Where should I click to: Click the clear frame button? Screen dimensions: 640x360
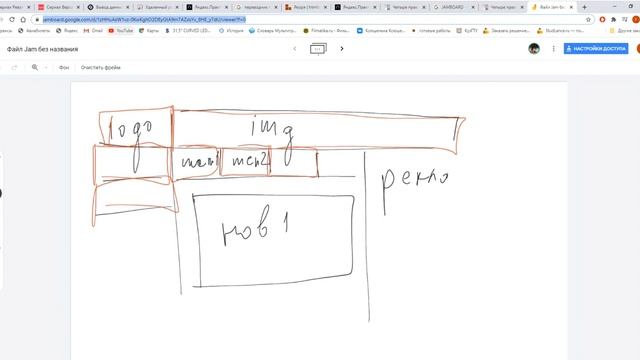(x=101, y=67)
